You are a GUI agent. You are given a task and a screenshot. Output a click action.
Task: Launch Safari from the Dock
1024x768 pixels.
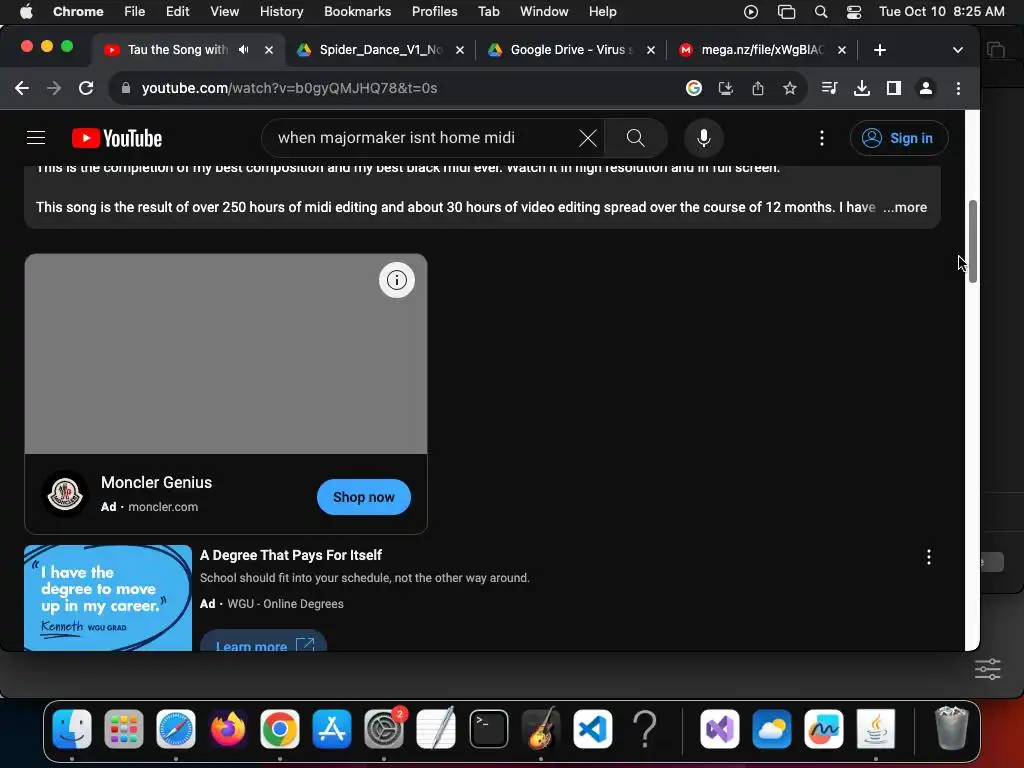click(176, 729)
